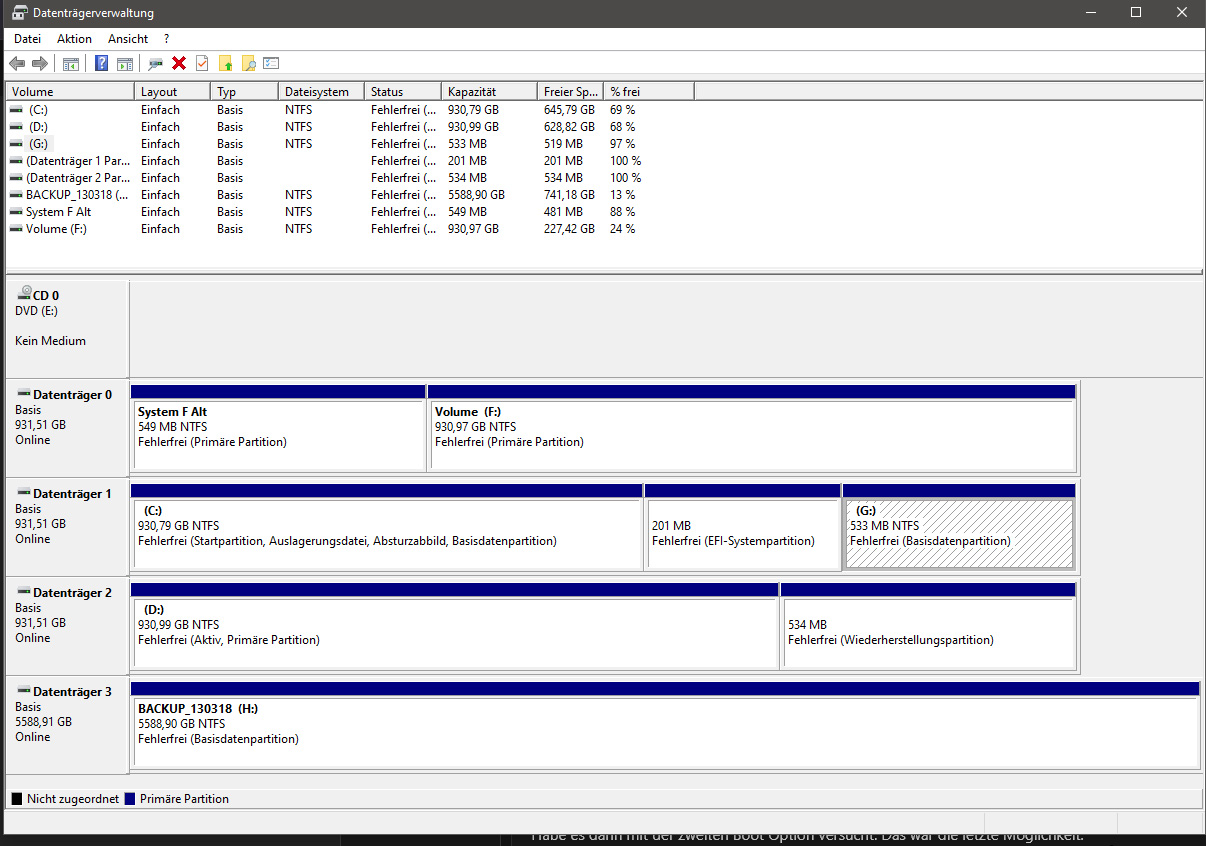
Task: Click the folder with green arrow icon
Action: (226, 64)
